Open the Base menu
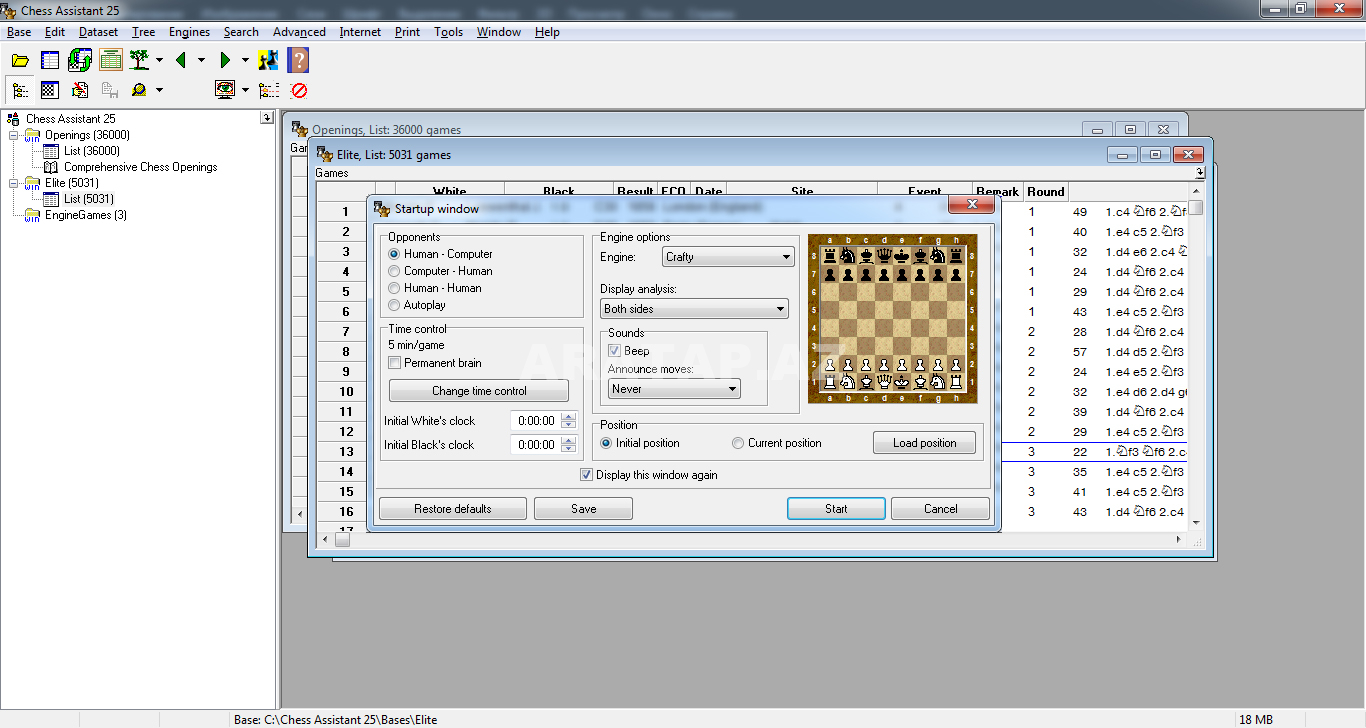 [19, 32]
